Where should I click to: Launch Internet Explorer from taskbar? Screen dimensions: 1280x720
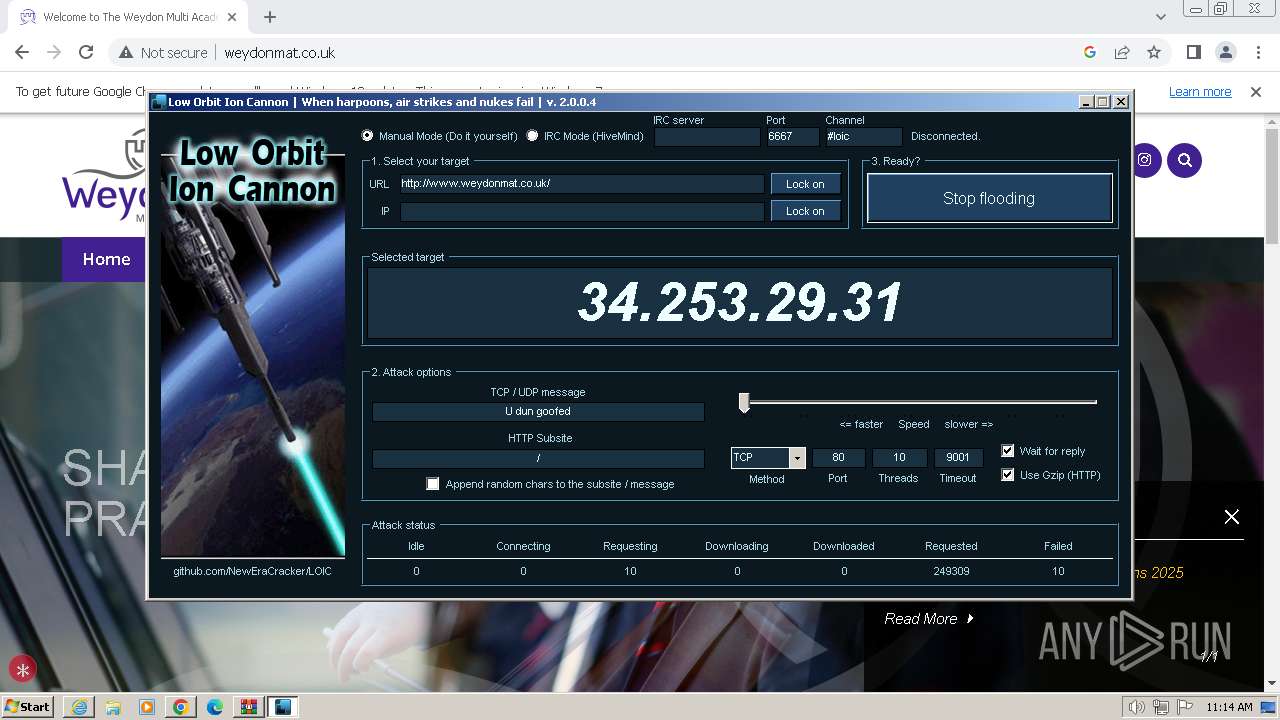point(78,707)
